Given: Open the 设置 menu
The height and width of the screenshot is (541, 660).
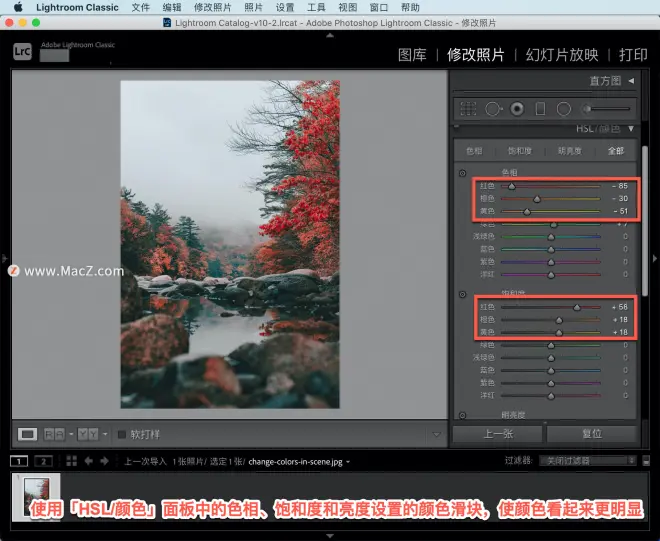Looking at the screenshot, I should coord(285,7).
